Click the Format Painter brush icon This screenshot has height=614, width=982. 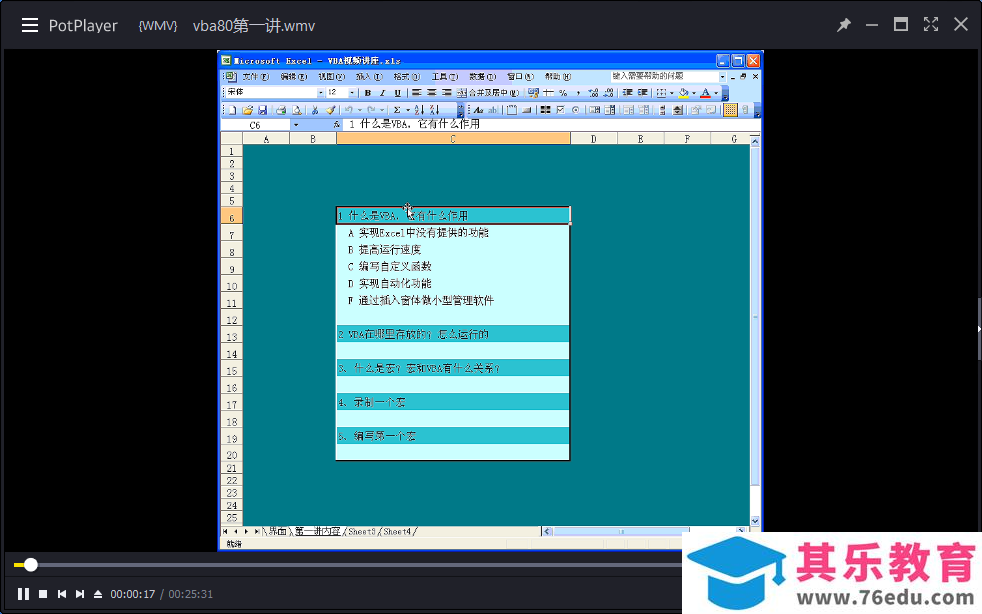coord(331,110)
